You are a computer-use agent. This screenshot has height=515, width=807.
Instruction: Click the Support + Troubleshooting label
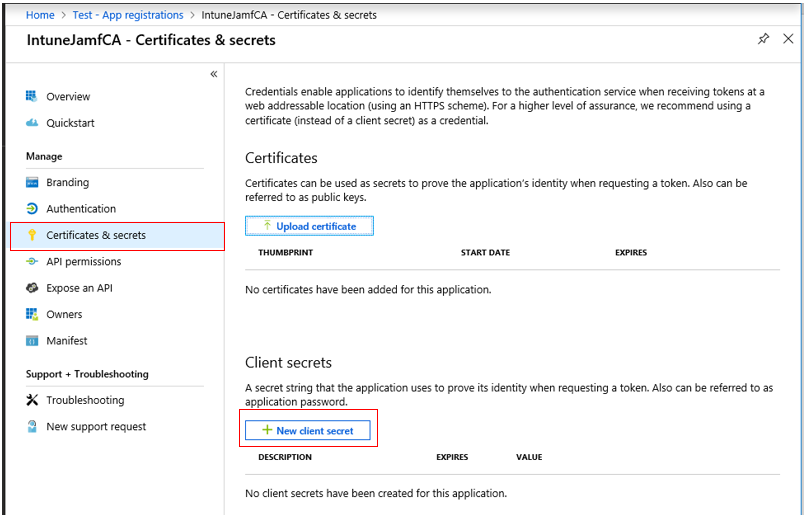click(87, 374)
